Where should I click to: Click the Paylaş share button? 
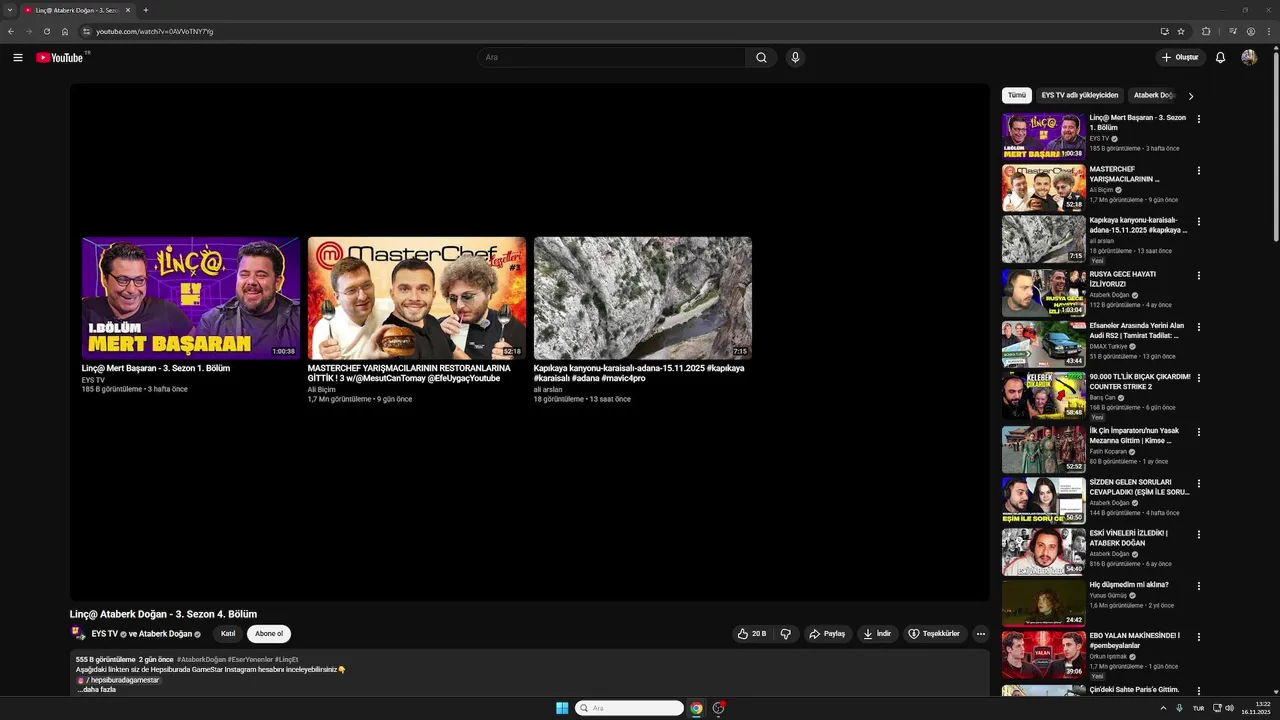[827, 634]
